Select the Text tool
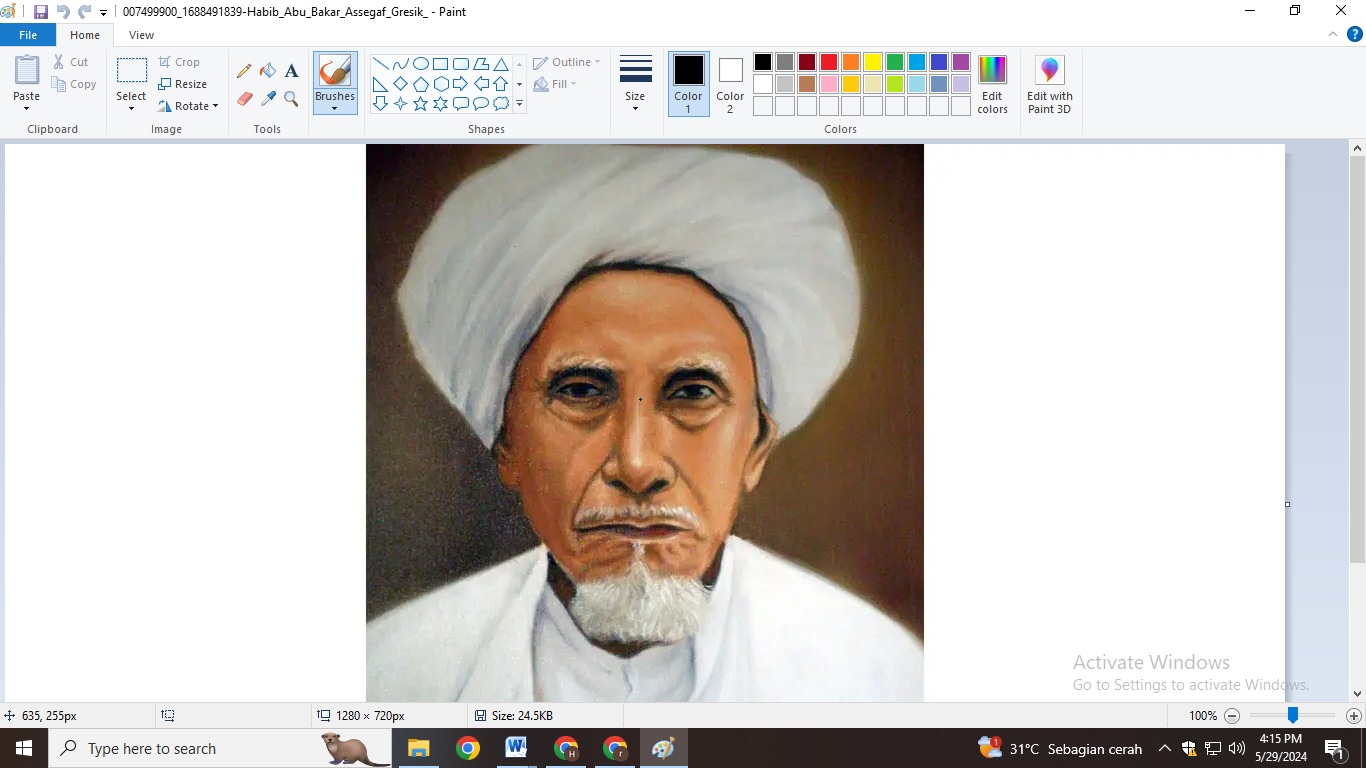1366x768 pixels. click(291, 71)
